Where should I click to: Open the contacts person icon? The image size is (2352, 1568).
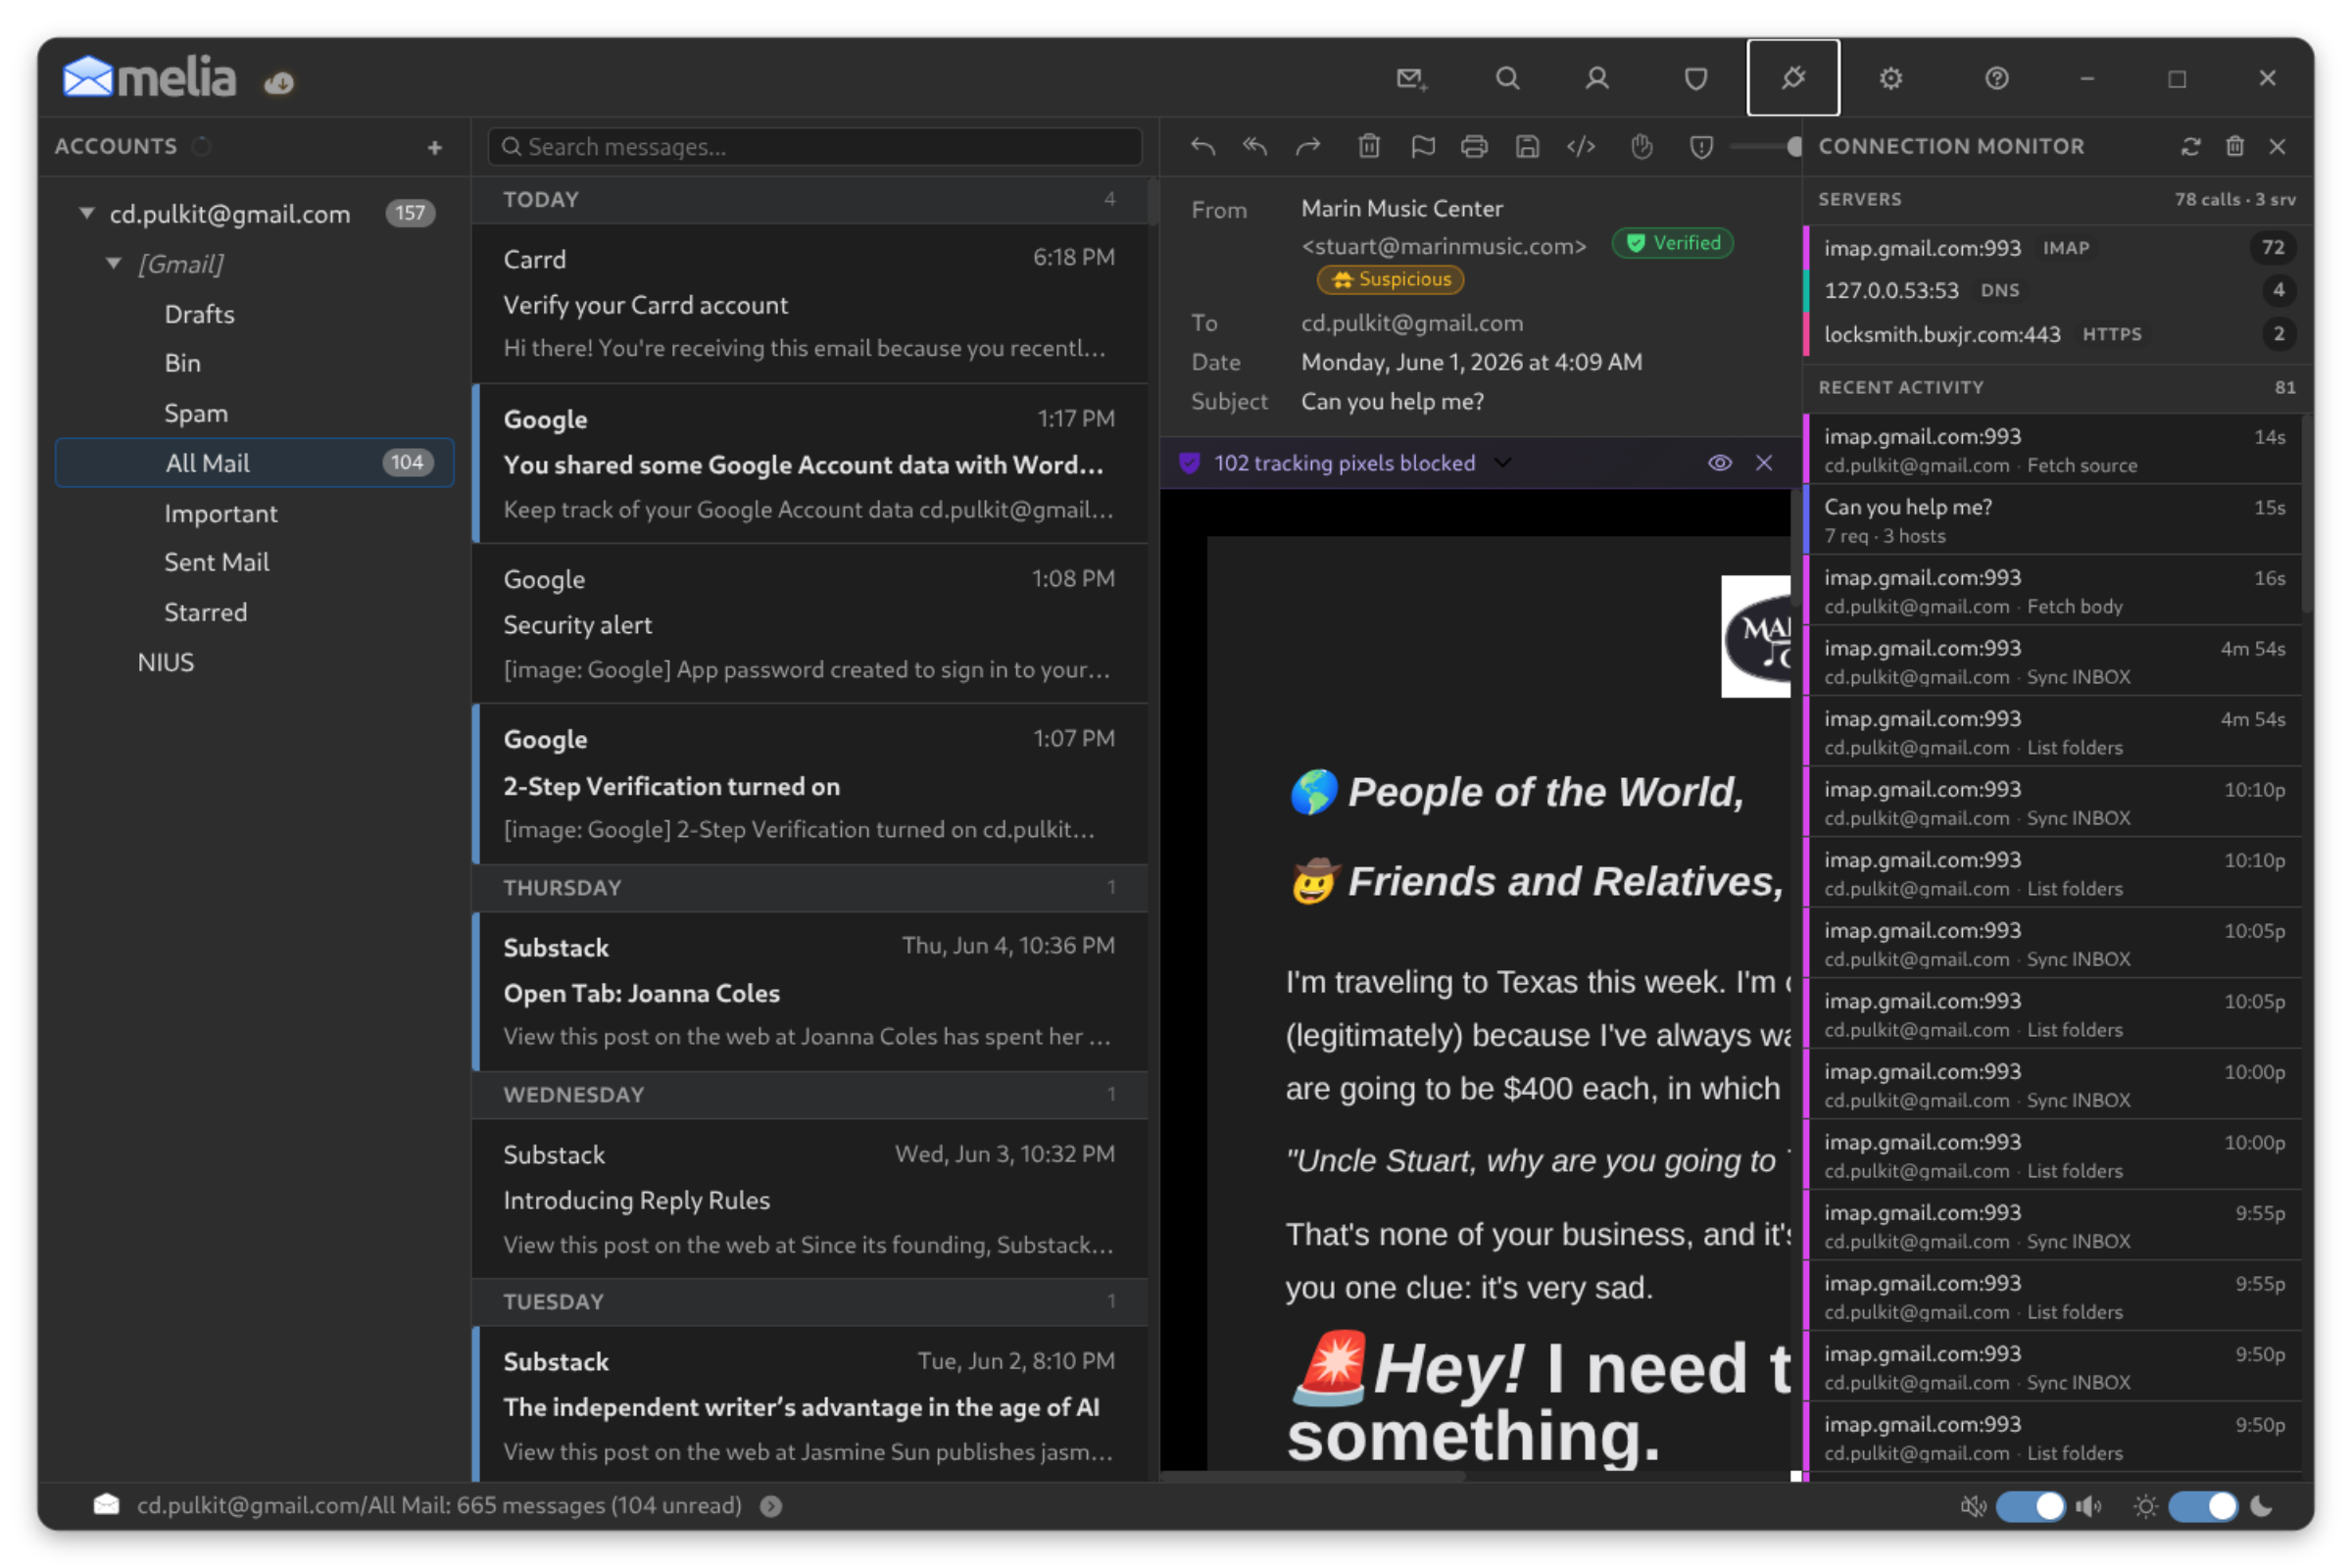1597,79
